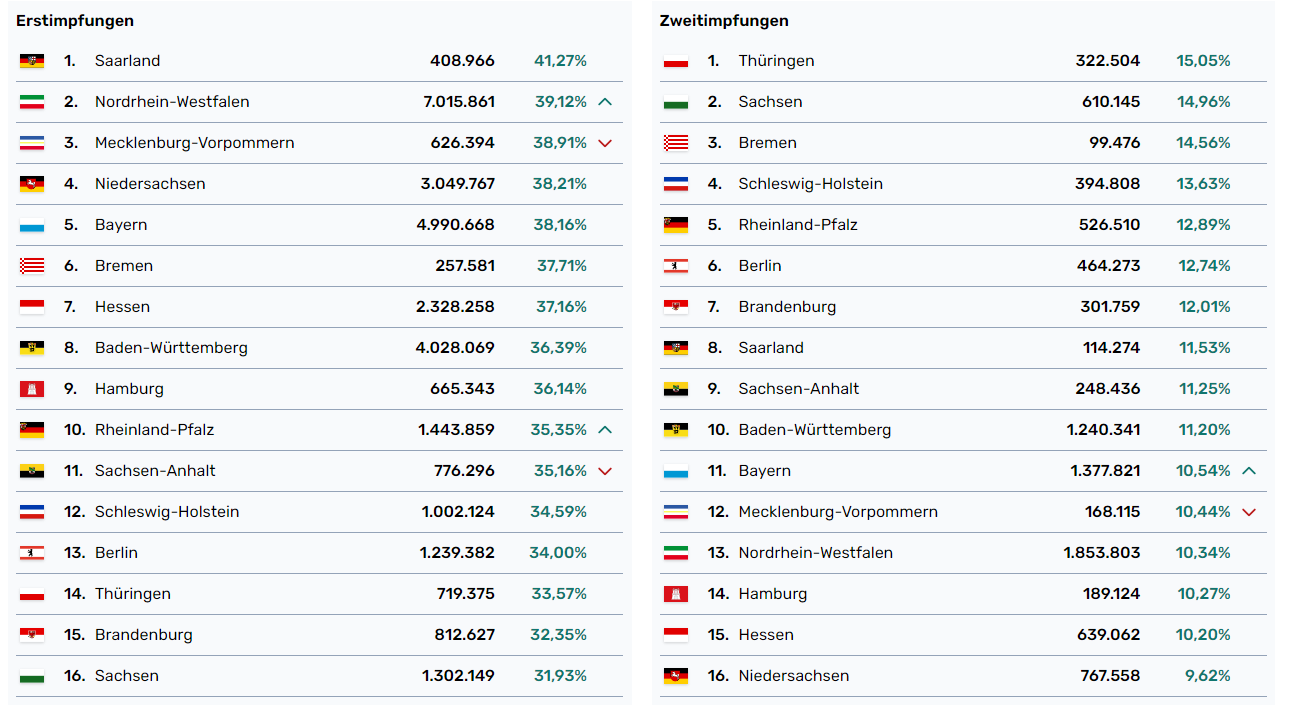The image size is (1312, 705).
Task: Click the Bremen flag in Zweitimpfungen list
Action: tap(675, 143)
